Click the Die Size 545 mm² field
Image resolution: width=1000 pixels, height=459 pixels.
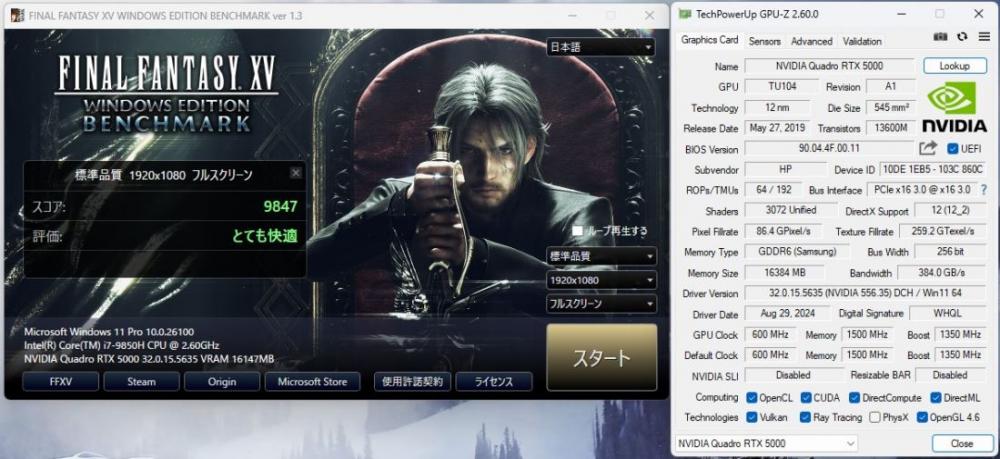click(x=891, y=107)
